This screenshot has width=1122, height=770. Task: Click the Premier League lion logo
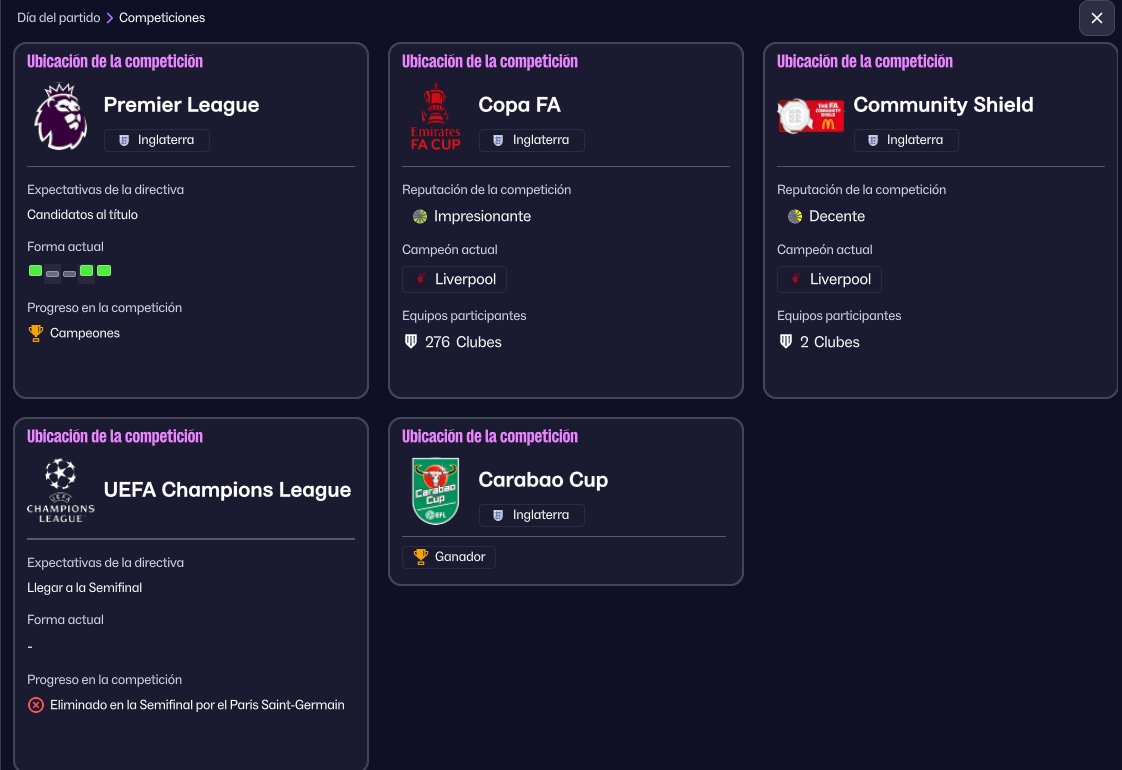point(61,117)
